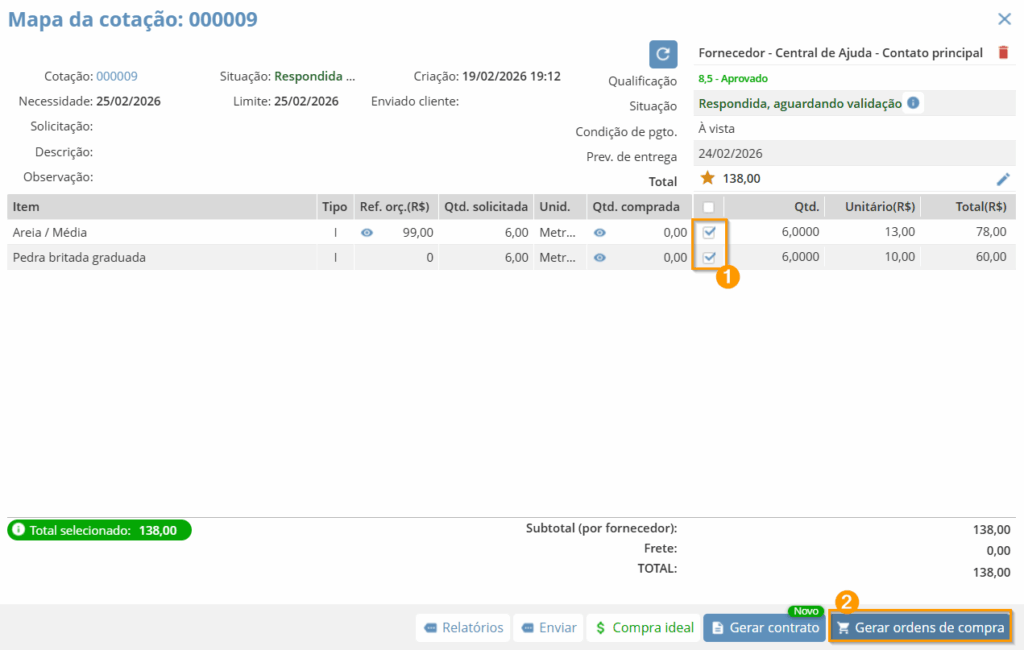Image resolution: width=1024 pixels, height=650 pixels.
Task: Open quotation link 000009
Action: click(117, 76)
